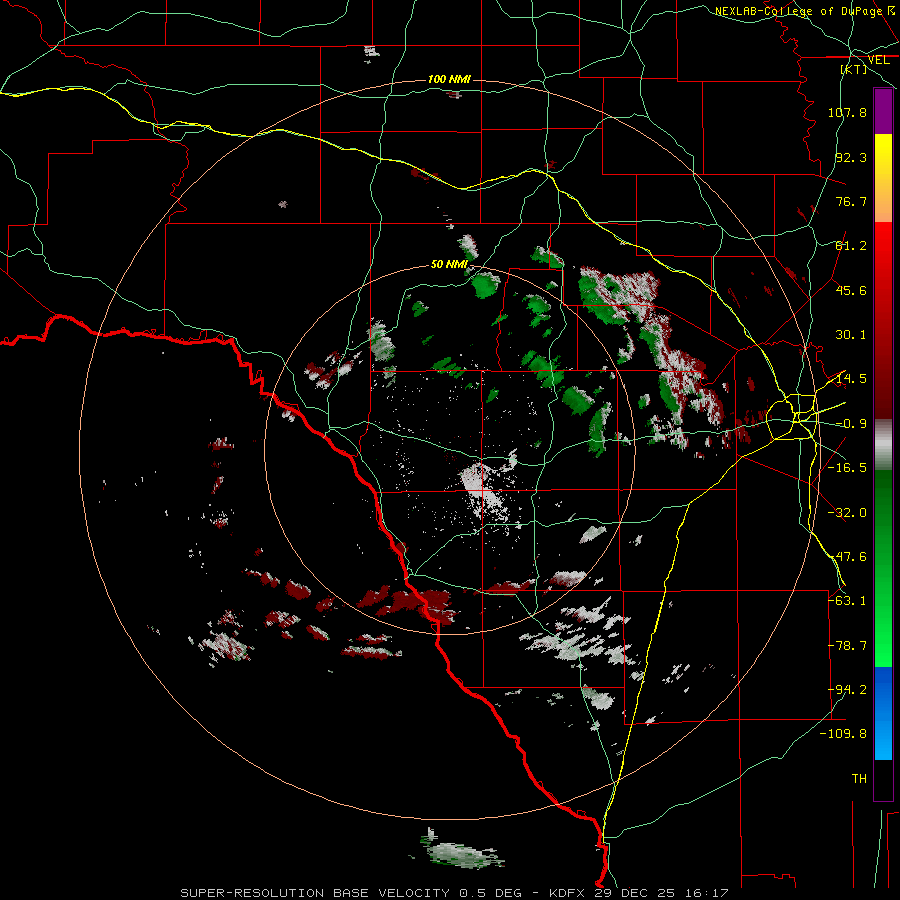Screen dimensions: 900x900
Task: Pick the purple segment of velocity color bar
Action: click(883, 111)
